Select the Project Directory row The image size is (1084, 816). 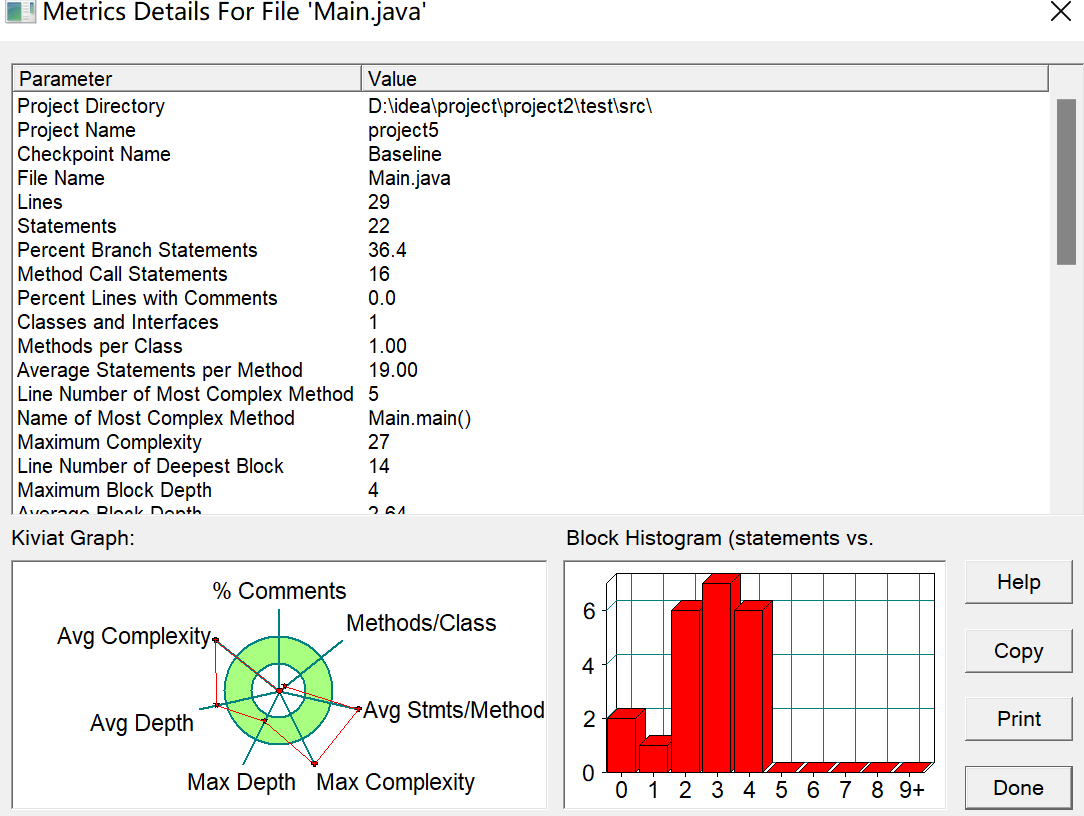pyautogui.click(x=530, y=106)
